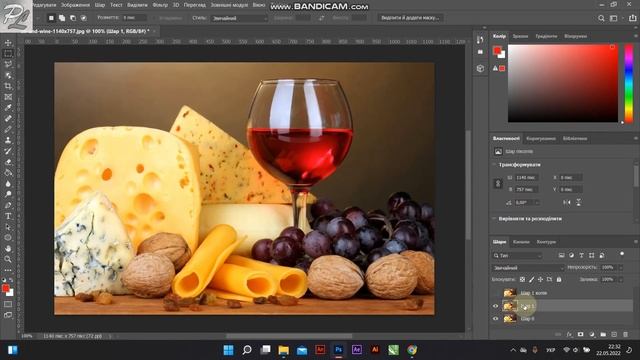640x360 pixels.
Task: Select the Eyedropper tool
Action: (x=8, y=108)
